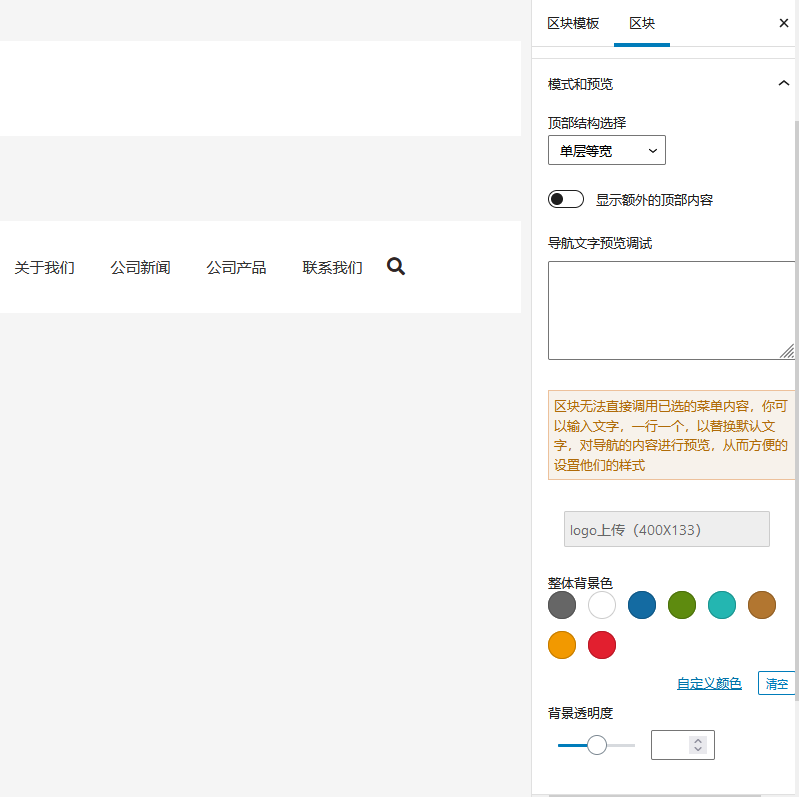
Task: Click the logo上传（400X133）button
Action: click(667, 529)
